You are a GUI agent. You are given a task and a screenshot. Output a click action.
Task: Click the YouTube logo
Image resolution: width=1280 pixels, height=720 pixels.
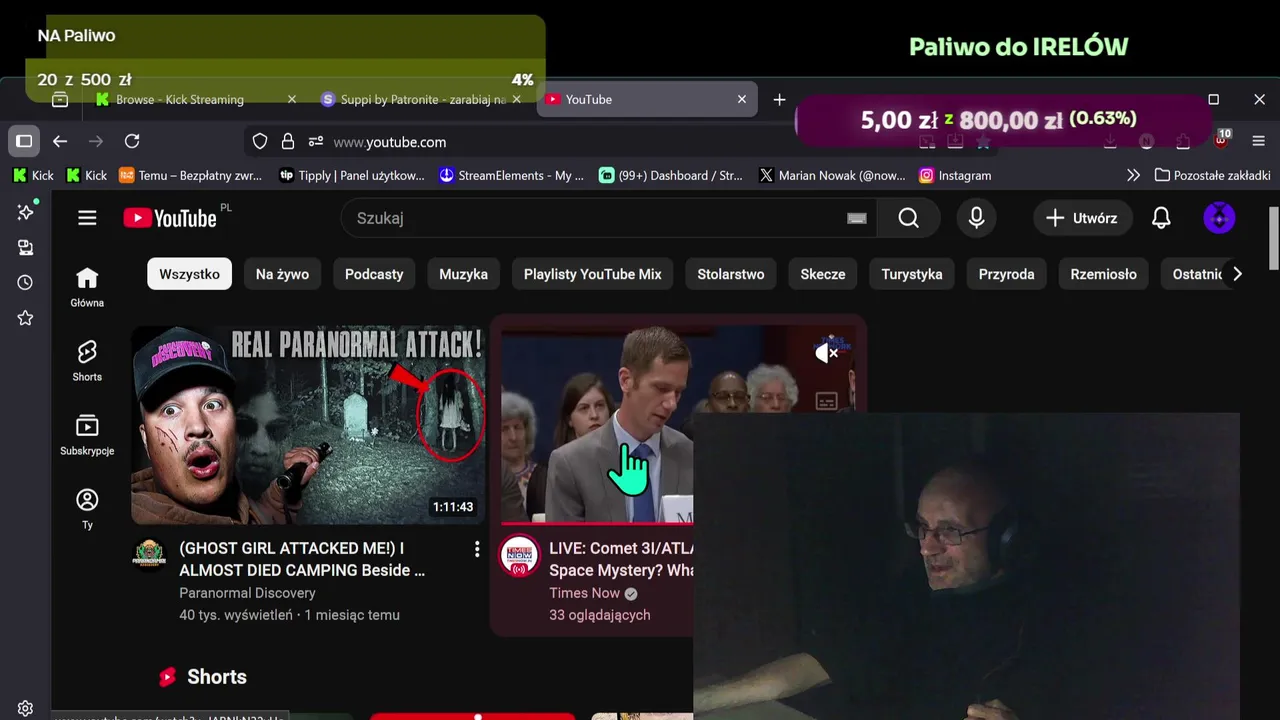[x=170, y=218]
